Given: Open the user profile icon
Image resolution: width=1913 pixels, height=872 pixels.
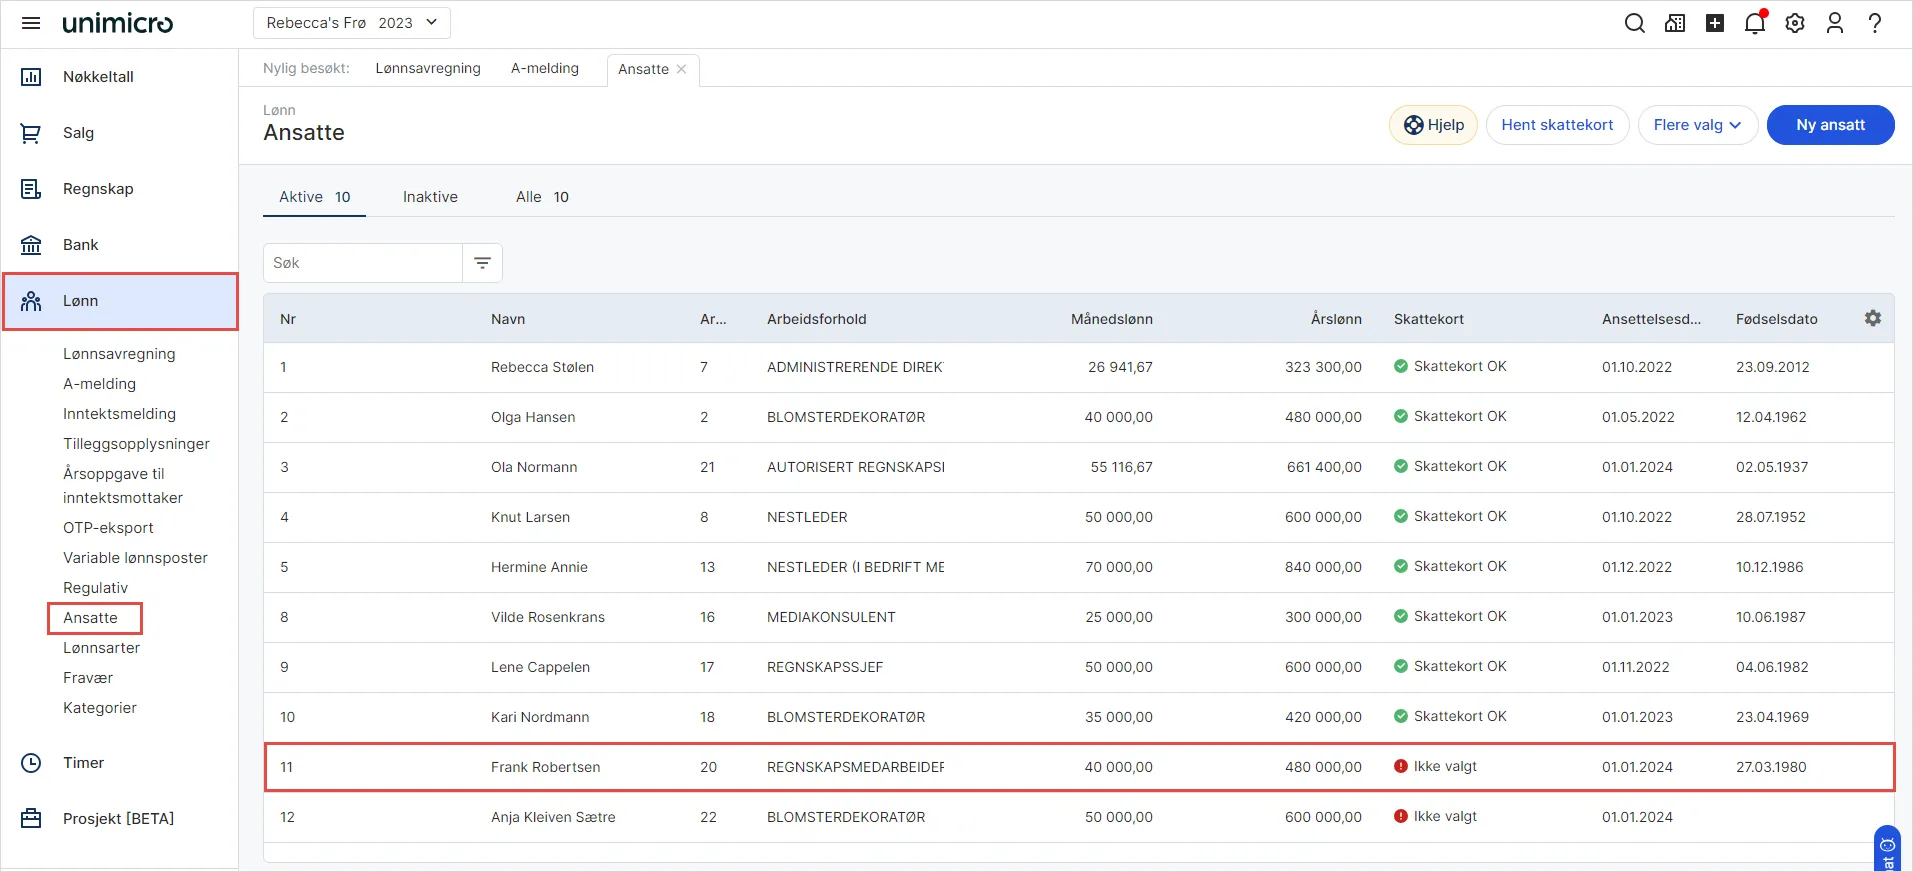Looking at the screenshot, I should (x=1834, y=23).
